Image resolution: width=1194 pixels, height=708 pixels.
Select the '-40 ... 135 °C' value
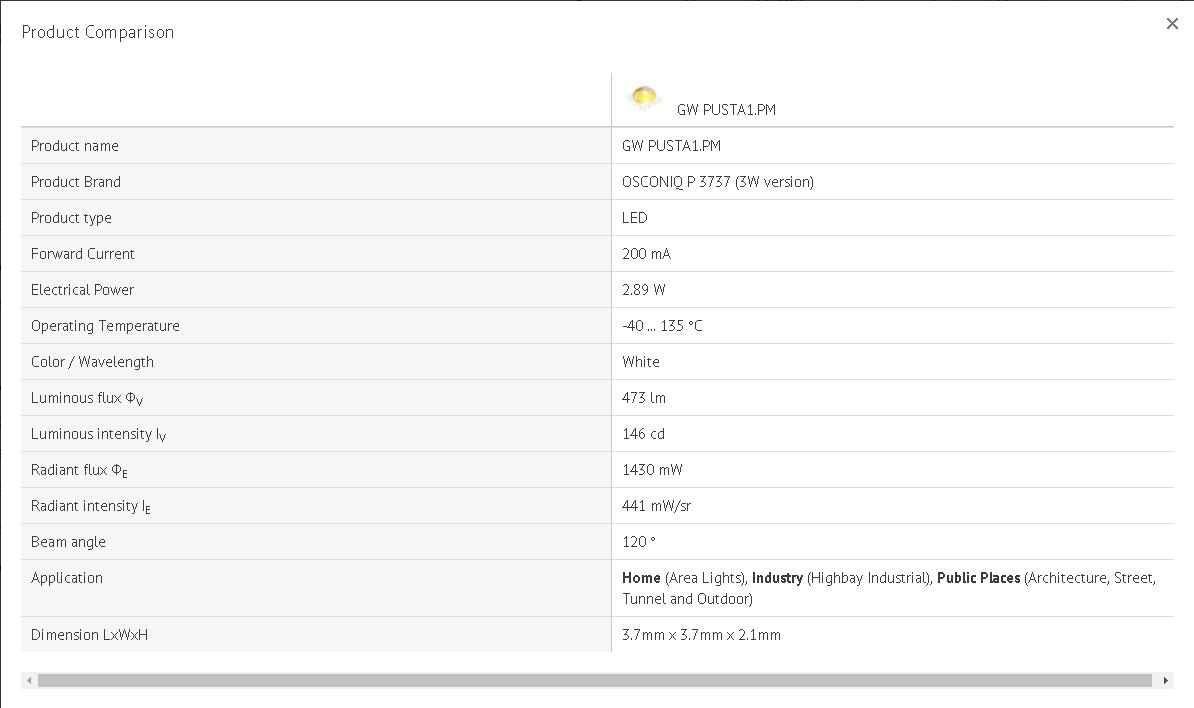point(662,326)
